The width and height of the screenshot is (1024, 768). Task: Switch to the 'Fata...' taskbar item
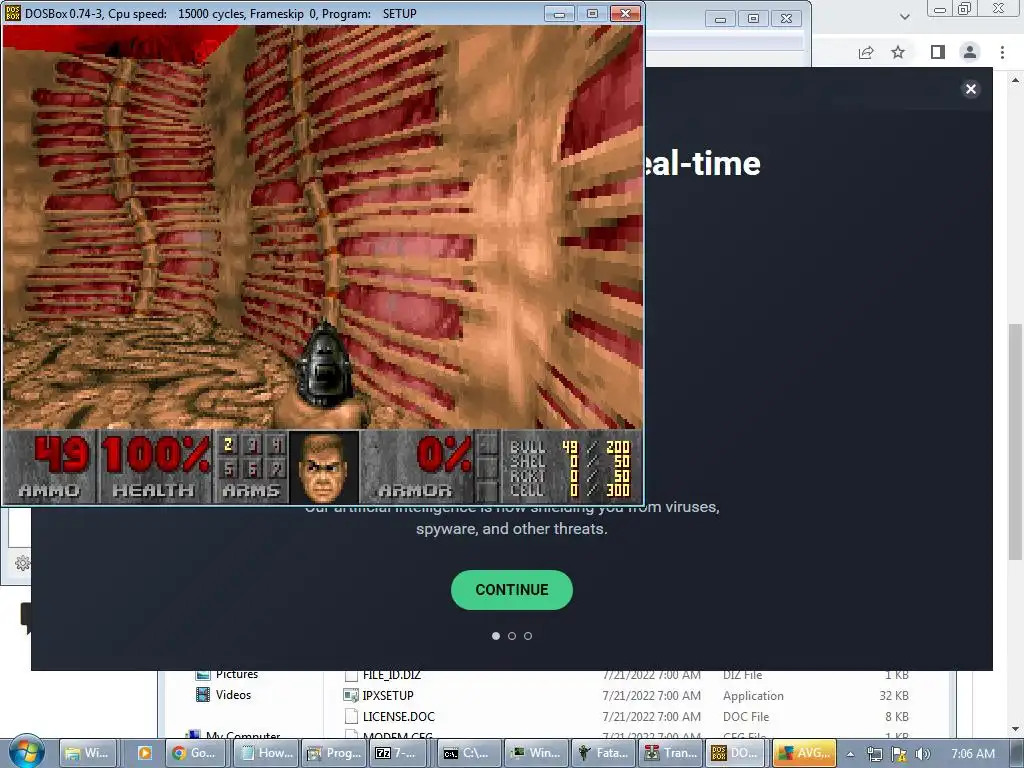click(x=603, y=753)
